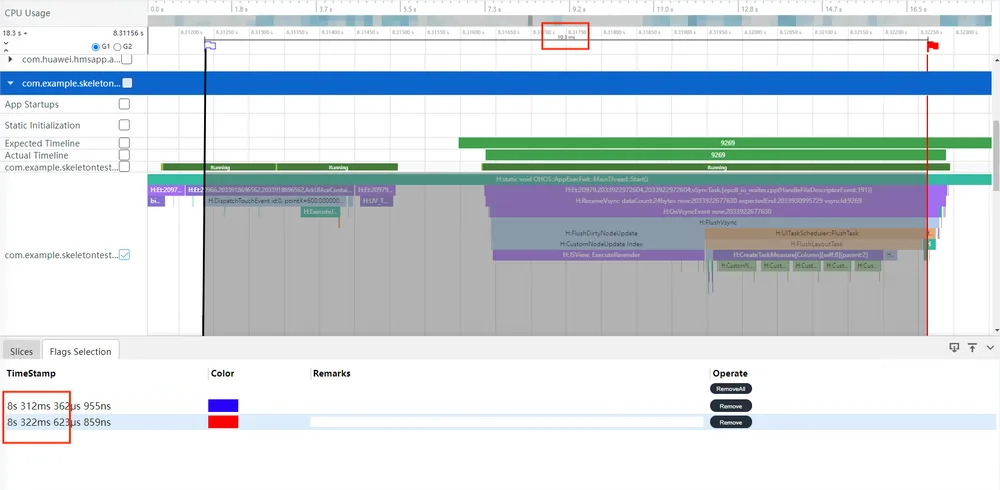The height and width of the screenshot is (490, 1000).
Task: Select the blue flag on the time ruler
Action: 210,45
